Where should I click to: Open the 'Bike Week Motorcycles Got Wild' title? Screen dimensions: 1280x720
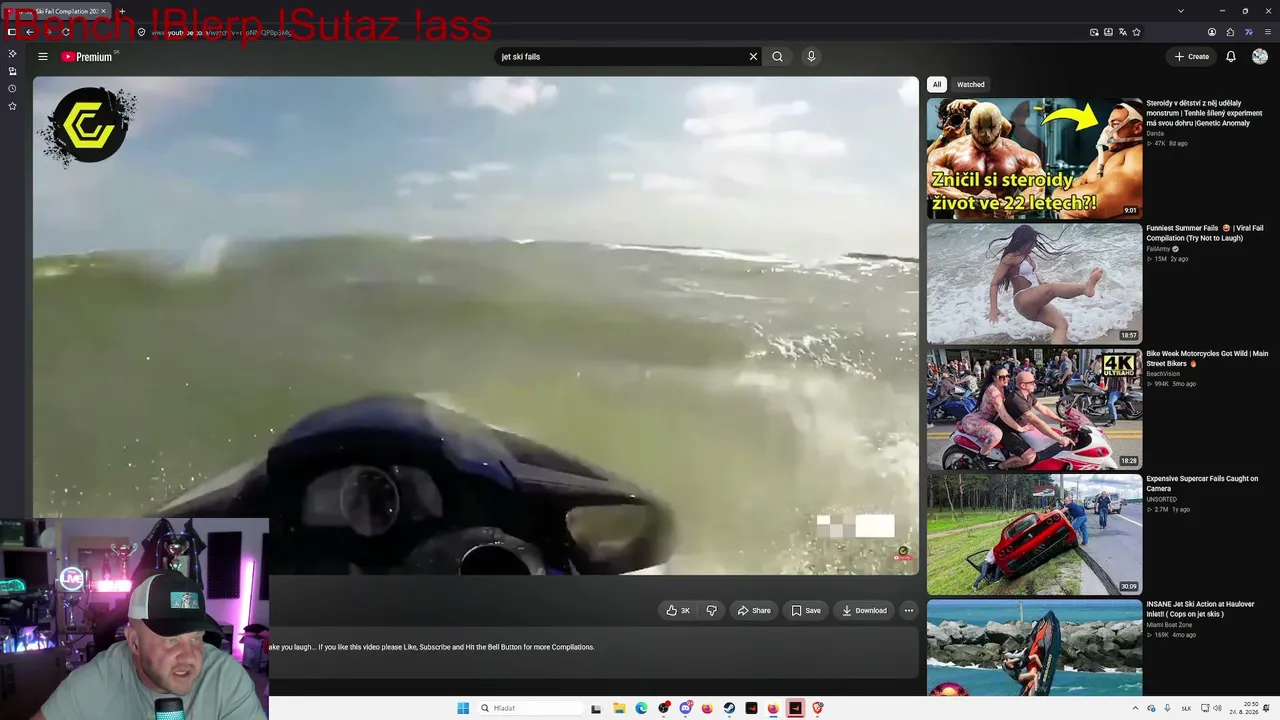[1207, 358]
